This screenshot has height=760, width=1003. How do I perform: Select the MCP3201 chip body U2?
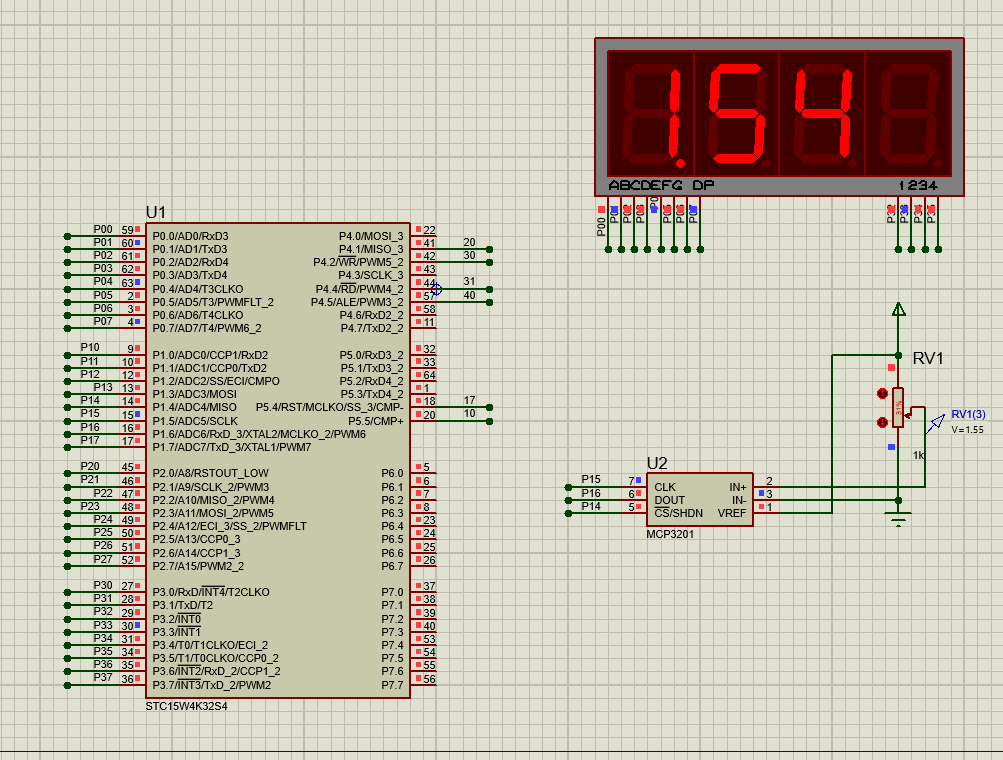(699, 499)
